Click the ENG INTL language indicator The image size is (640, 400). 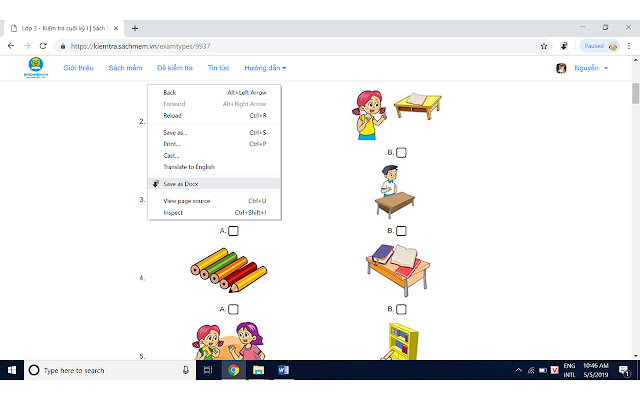pyautogui.click(x=569, y=370)
